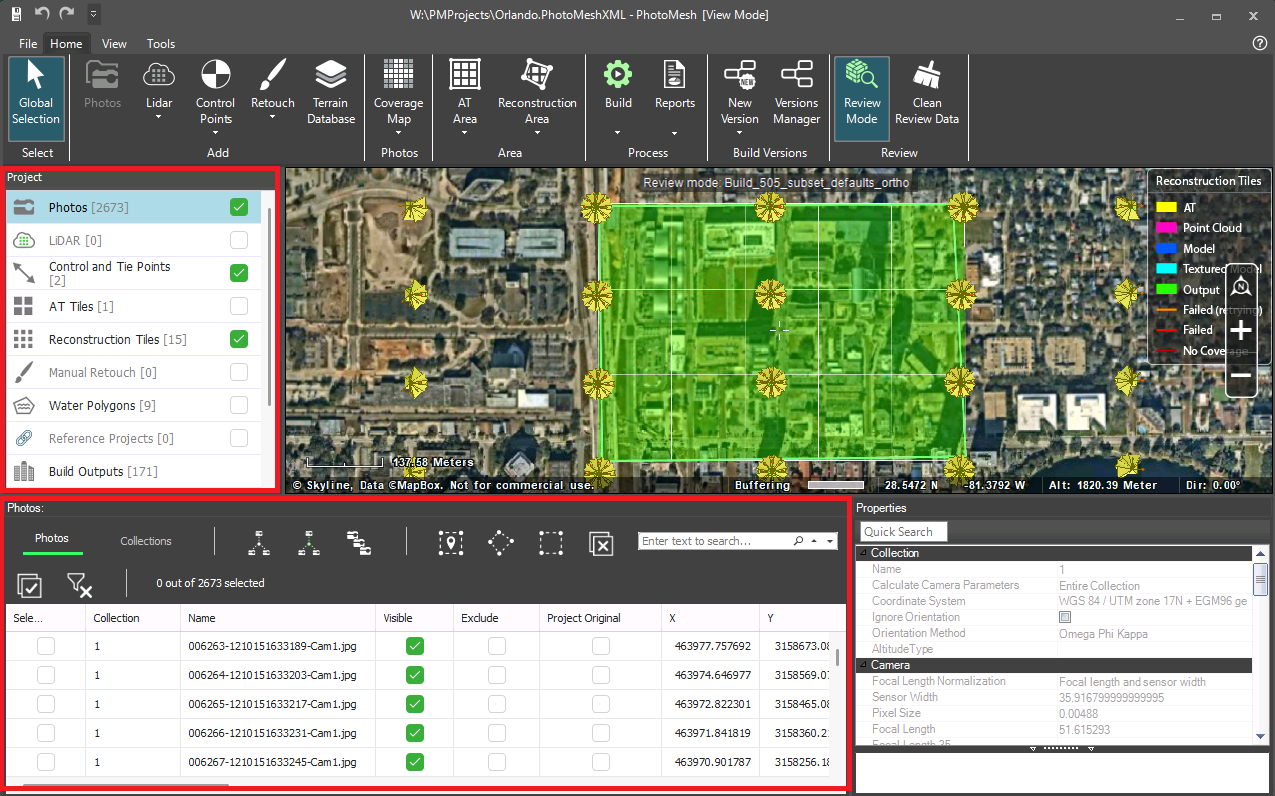The width and height of the screenshot is (1275, 796).
Task: Open the Help question mark icon
Action: 1260,43
